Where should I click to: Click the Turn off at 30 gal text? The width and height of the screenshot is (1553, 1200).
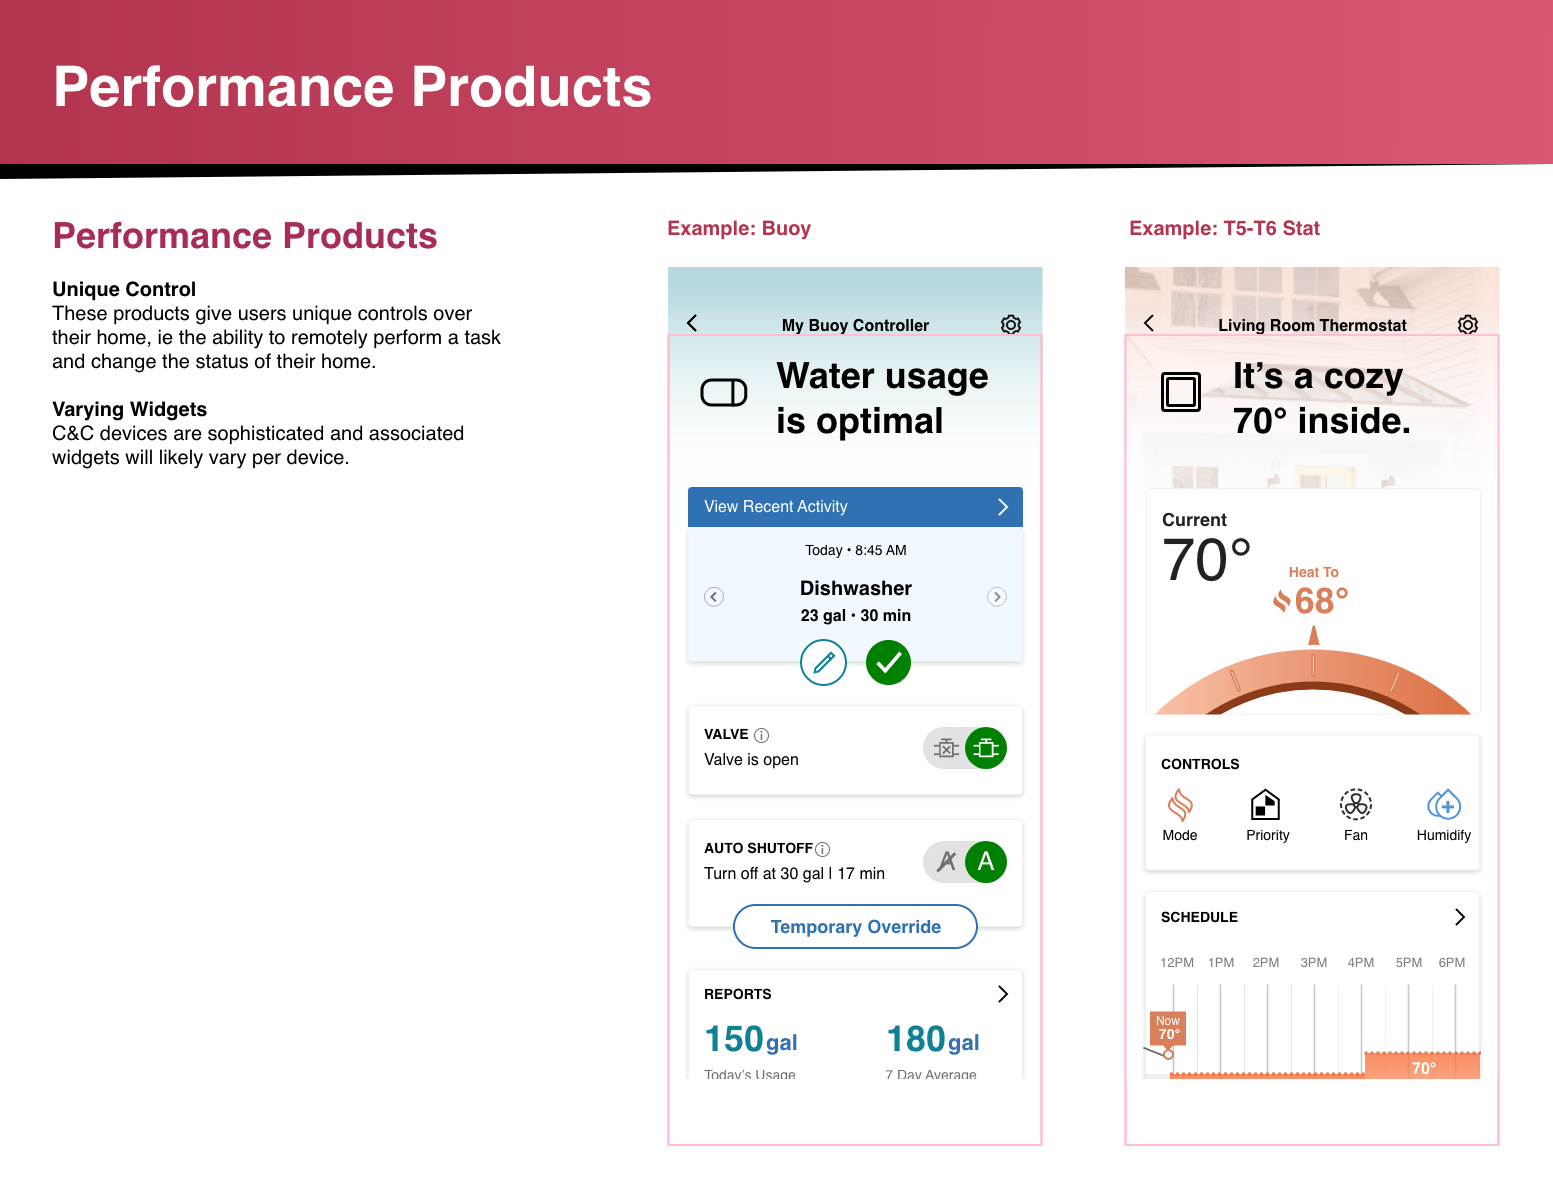coord(794,874)
